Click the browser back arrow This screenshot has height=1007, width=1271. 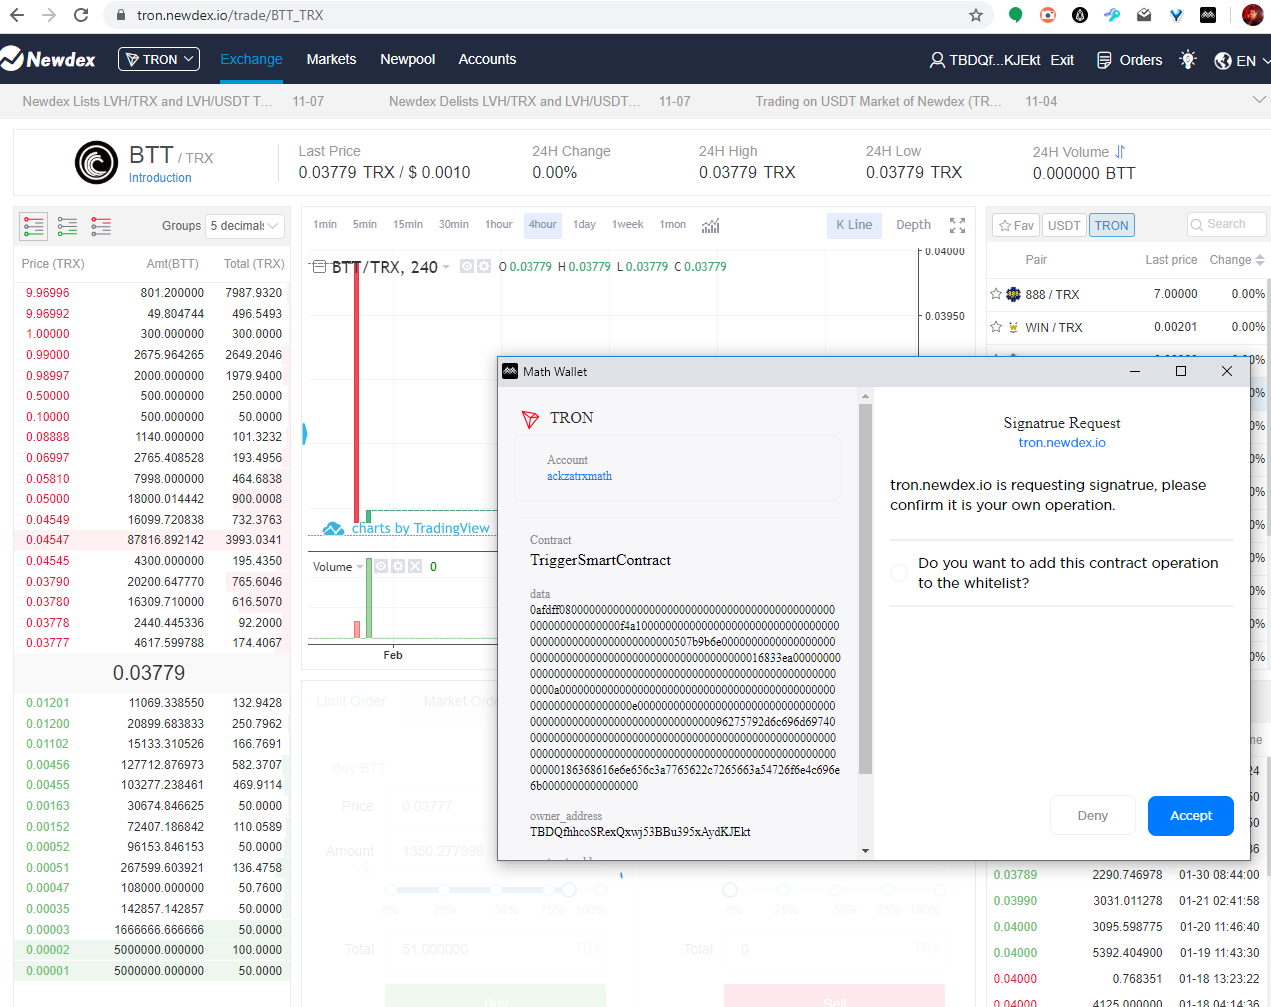17,15
